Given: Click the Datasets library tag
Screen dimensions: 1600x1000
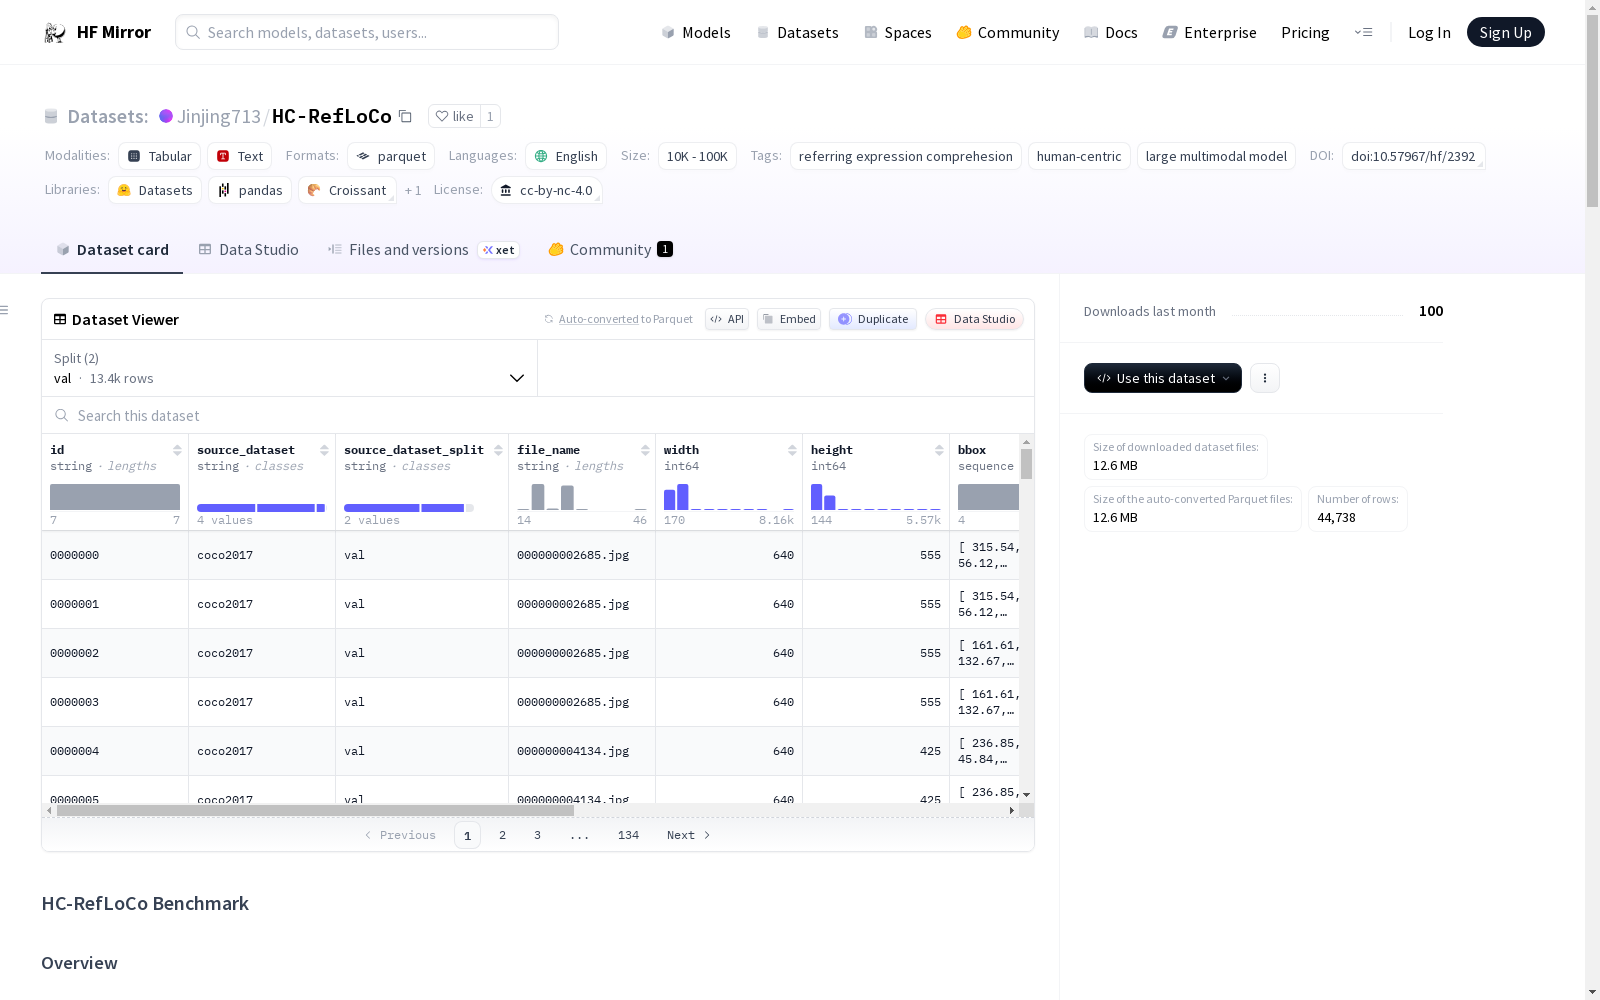Looking at the screenshot, I should 155,190.
